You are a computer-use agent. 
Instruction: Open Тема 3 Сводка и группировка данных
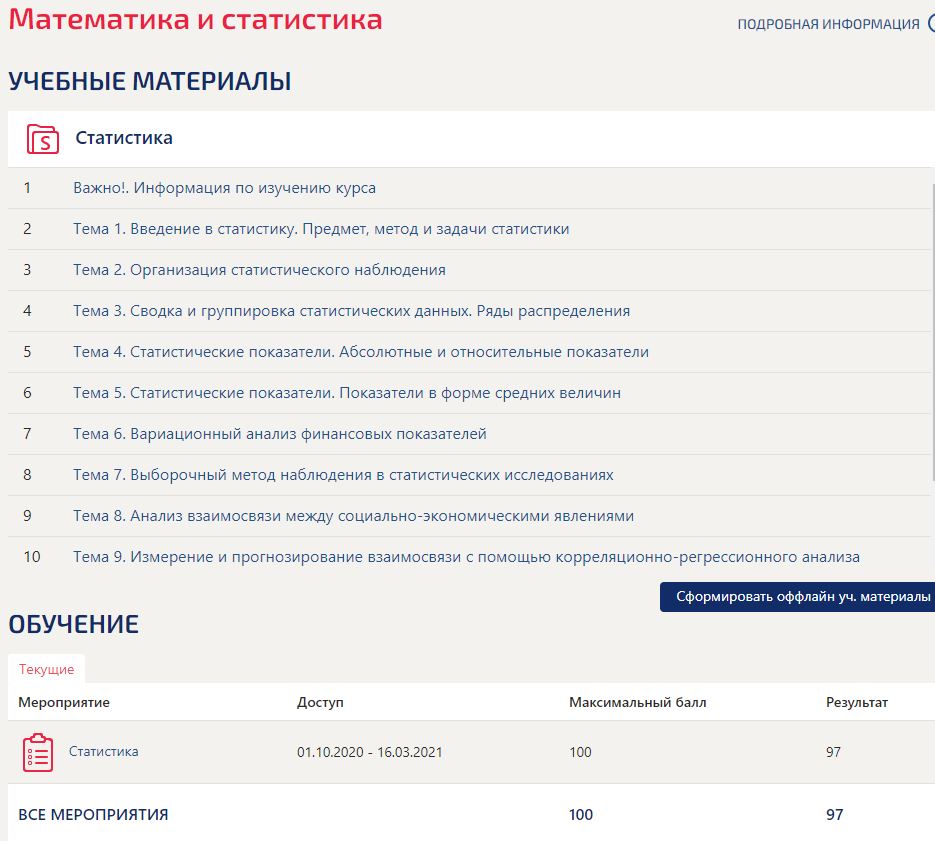tap(350, 311)
